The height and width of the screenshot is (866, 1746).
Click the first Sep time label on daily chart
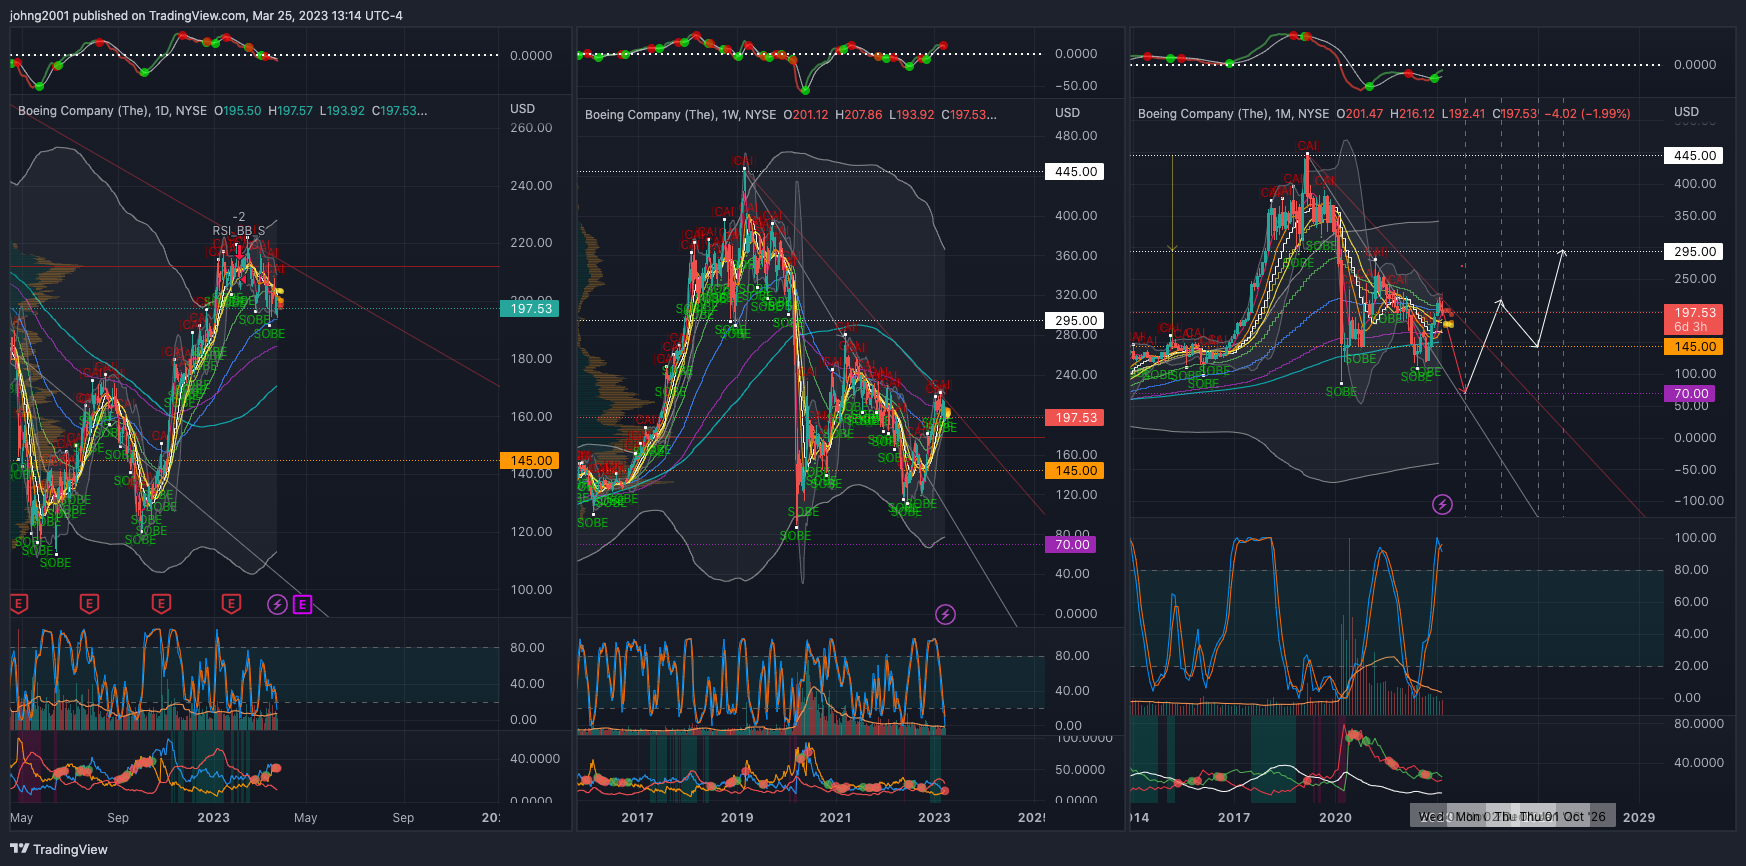118,818
